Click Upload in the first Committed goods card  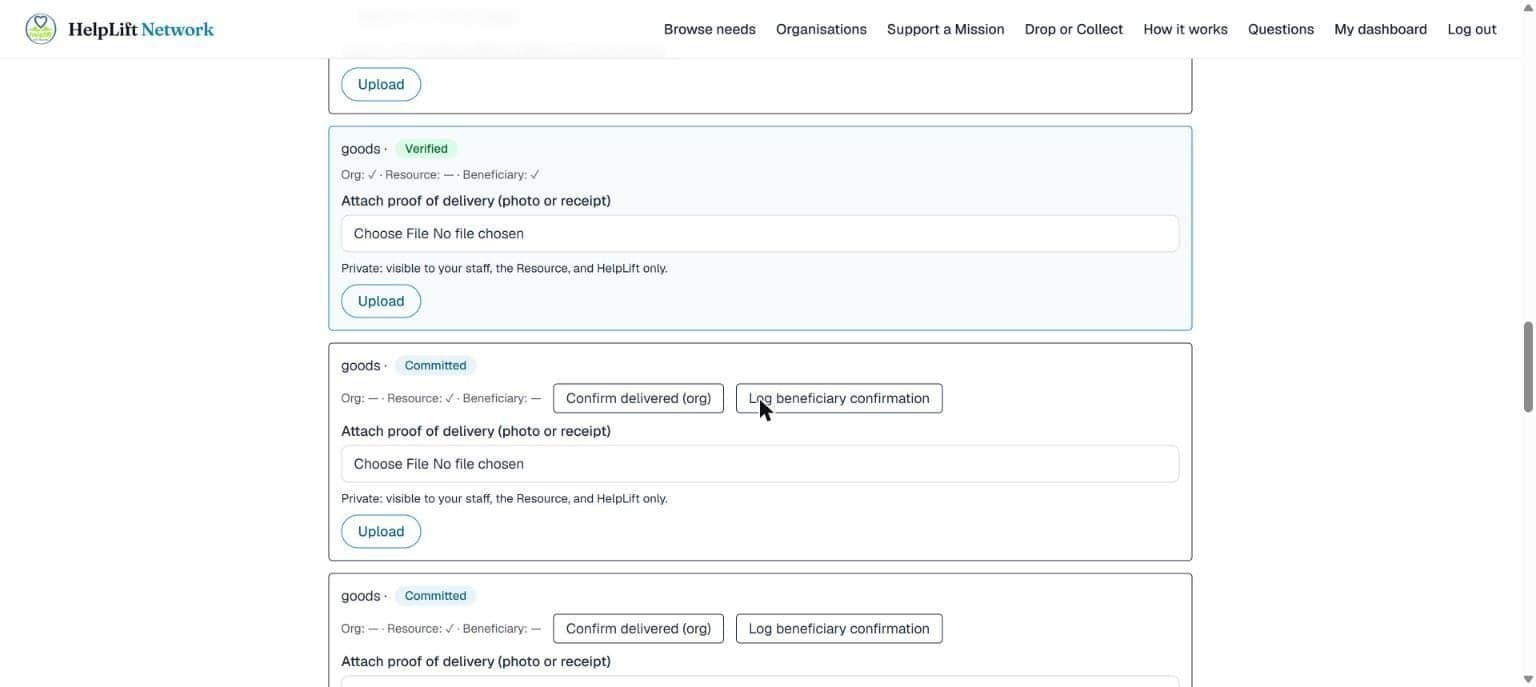381,531
